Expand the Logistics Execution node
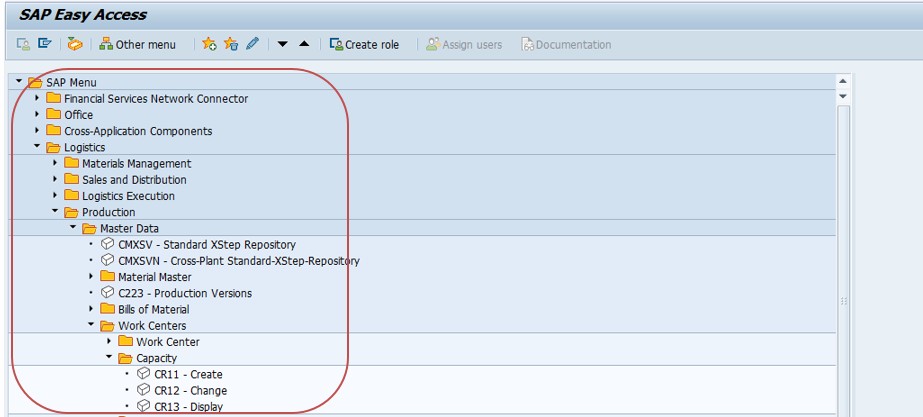Viewport: 923px width, 417px height. click(x=56, y=195)
